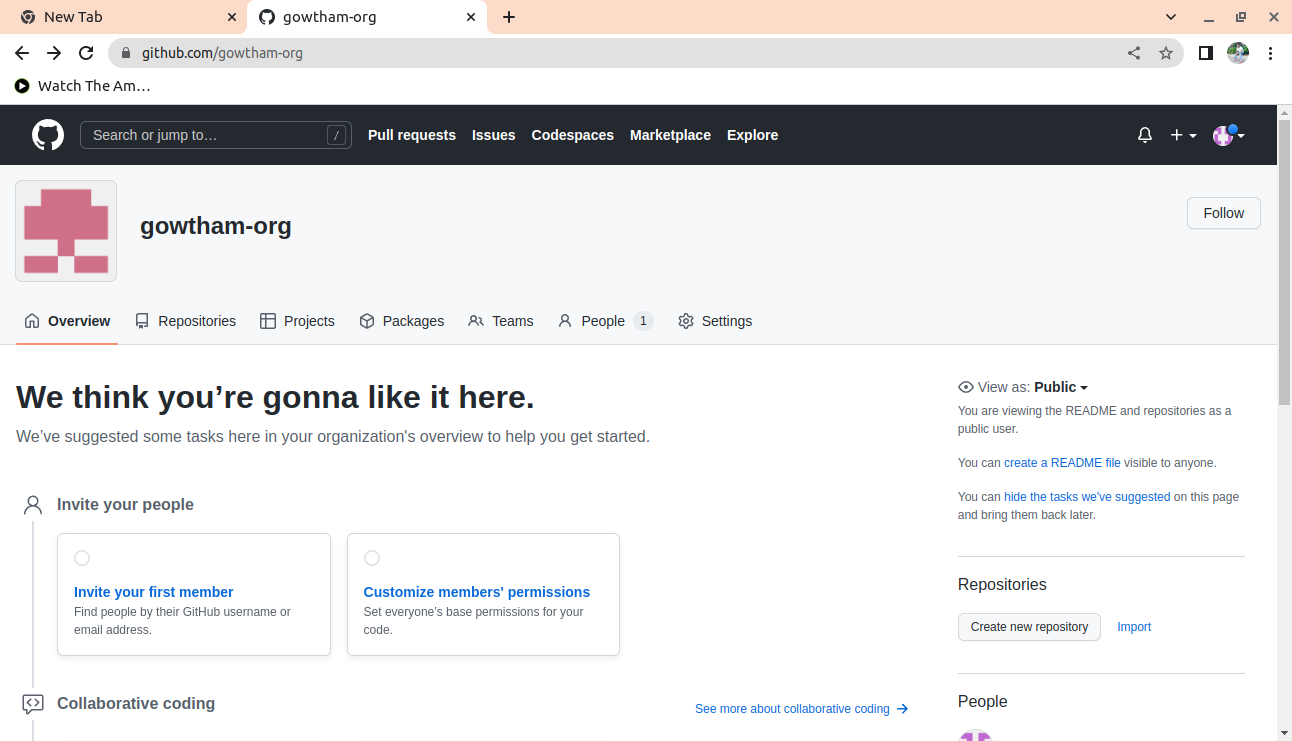The image size is (1292, 741).
Task: Open Chrome side panel icon
Action: [x=1206, y=53]
